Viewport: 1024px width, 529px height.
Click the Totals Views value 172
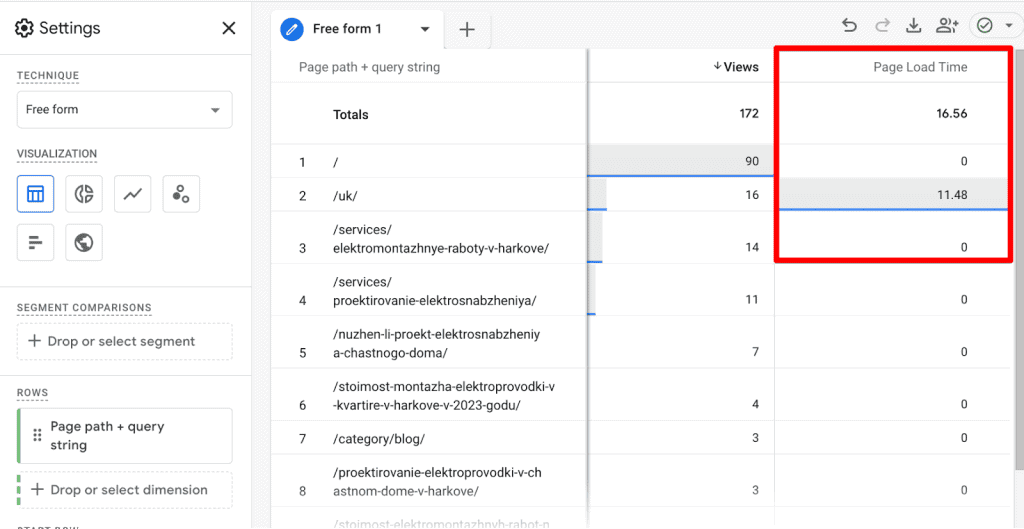[x=749, y=114]
